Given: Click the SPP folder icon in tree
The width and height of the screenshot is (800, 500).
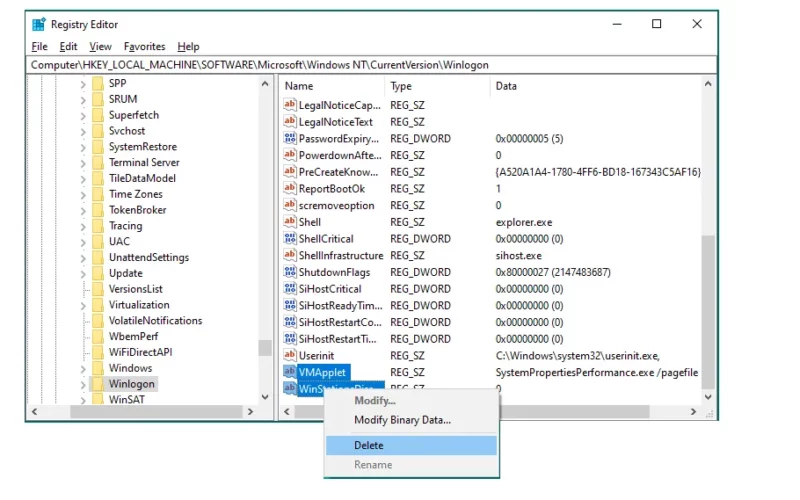Looking at the screenshot, I should tap(98, 83).
